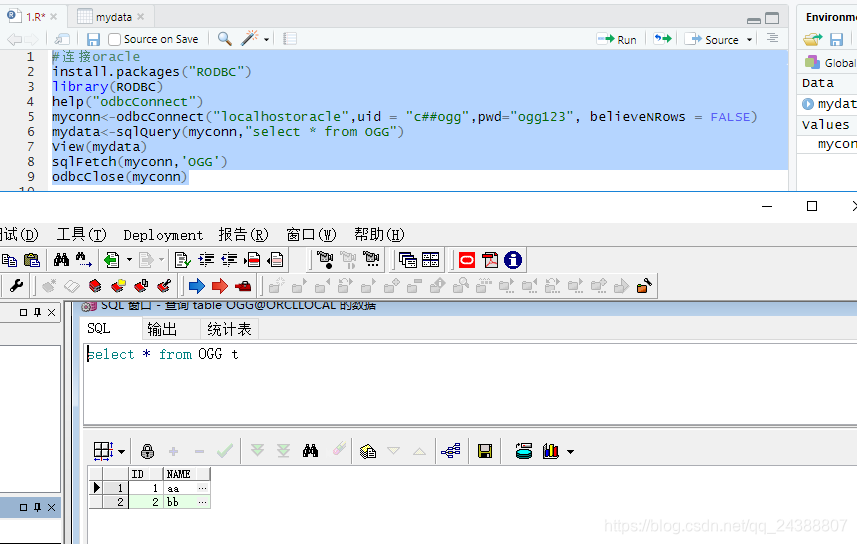Click the copy icon in PL/SQL Developer toolbar
The height and width of the screenshot is (544, 857).
point(9,260)
